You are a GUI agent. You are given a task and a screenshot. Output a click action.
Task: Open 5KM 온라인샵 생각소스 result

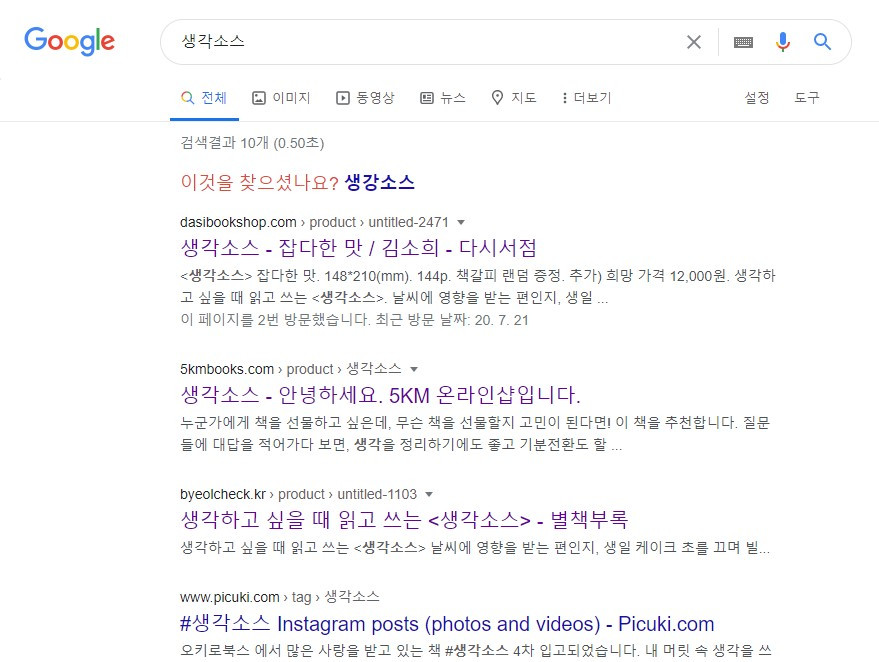(381, 395)
